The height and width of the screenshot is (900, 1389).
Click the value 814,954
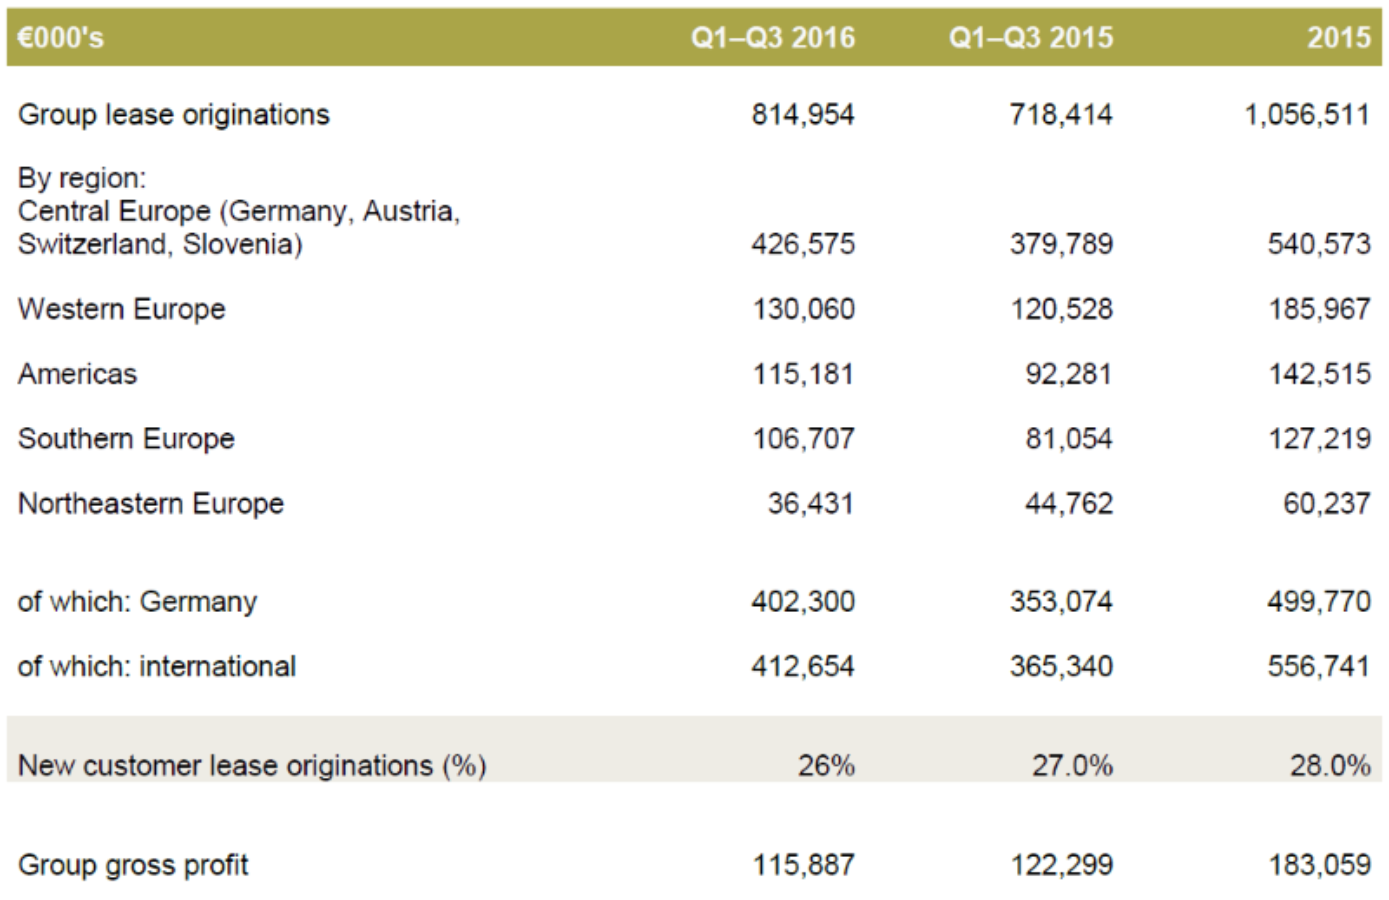(803, 115)
